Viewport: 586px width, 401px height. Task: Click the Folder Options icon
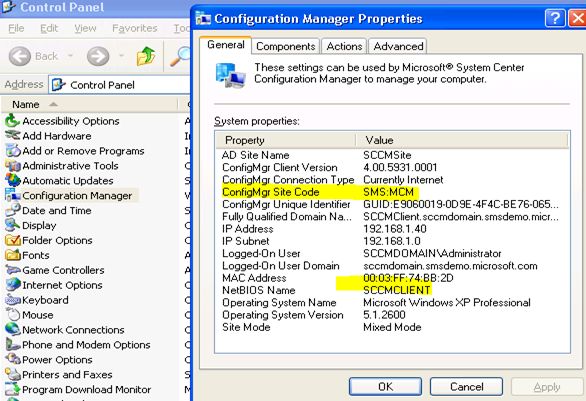tap(12, 240)
